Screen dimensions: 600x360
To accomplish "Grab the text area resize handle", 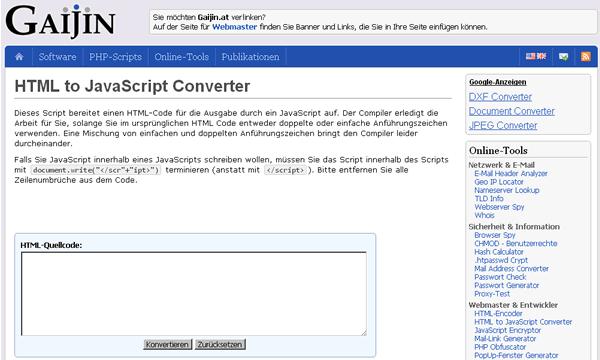I will [363, 332].
